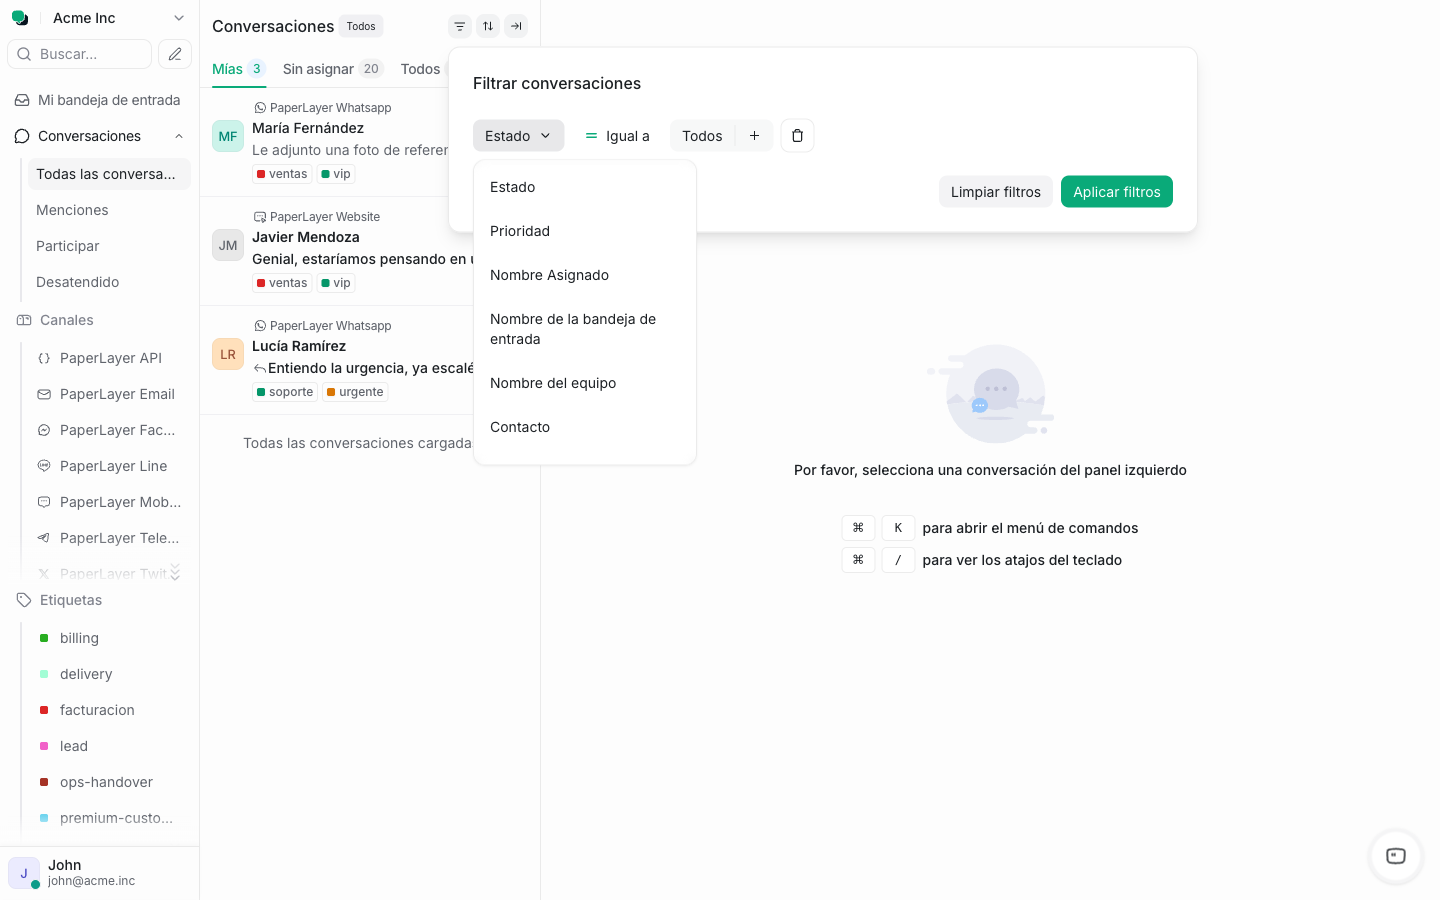Viewport: 1440px width, 900px height.
Task: Click the PaperLayer Telegram channel icon
Action: pos(44,538)
